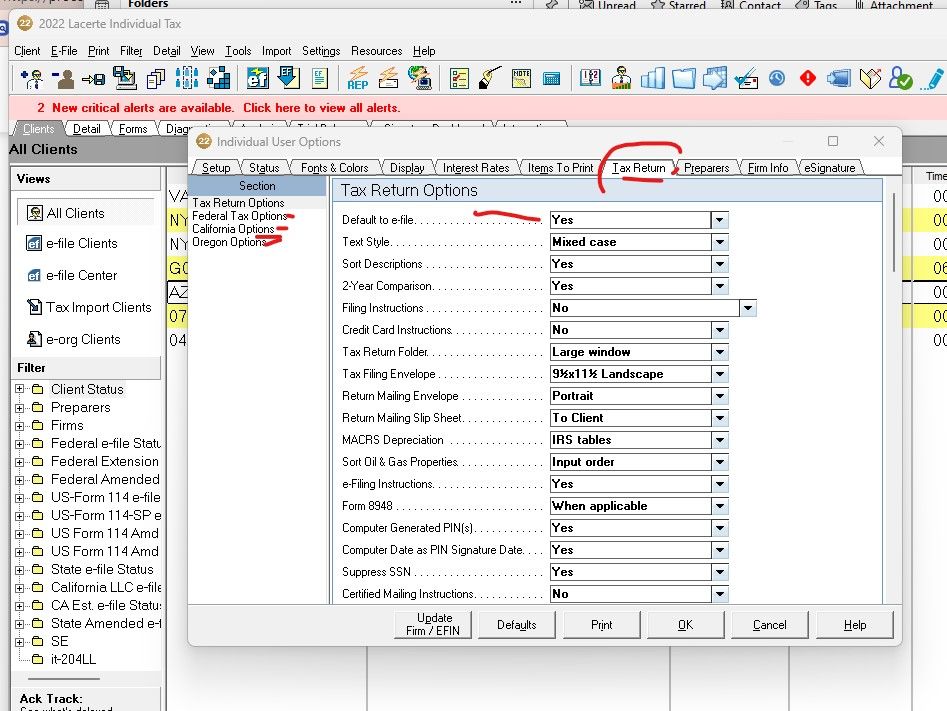Click the lightning envelope toolbar icon
947x711 pixels.
click(x=388, y=79)
